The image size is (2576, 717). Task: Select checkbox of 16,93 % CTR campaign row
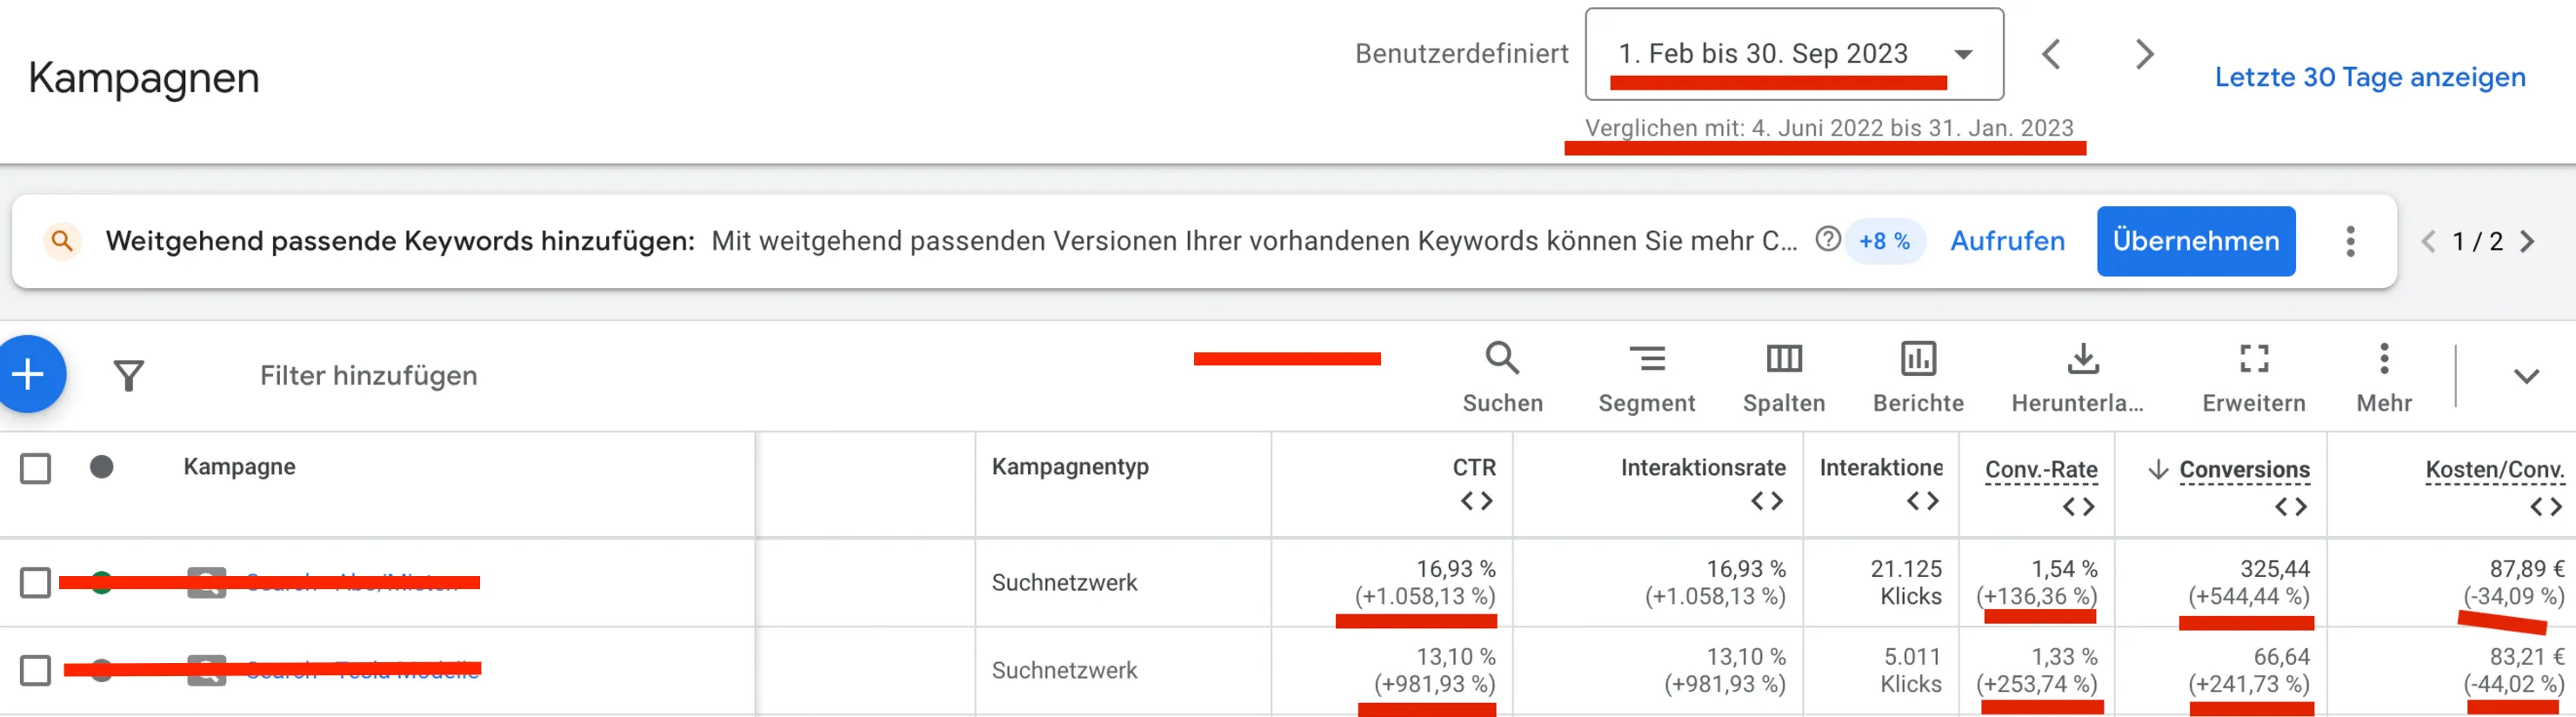click(35, 583)
